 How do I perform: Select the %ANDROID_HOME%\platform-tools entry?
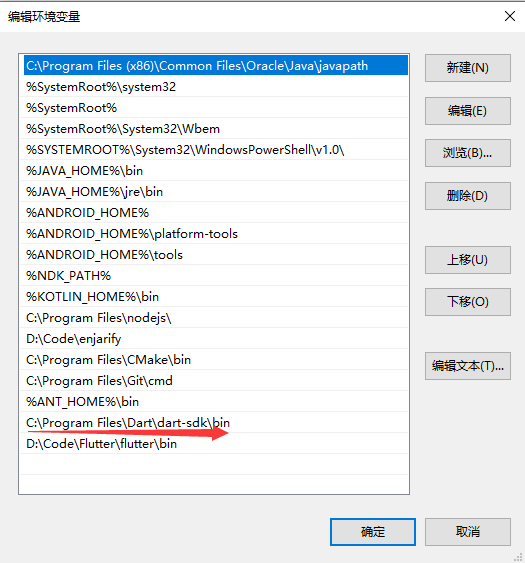pyautogui.click(x=214, y=233)
